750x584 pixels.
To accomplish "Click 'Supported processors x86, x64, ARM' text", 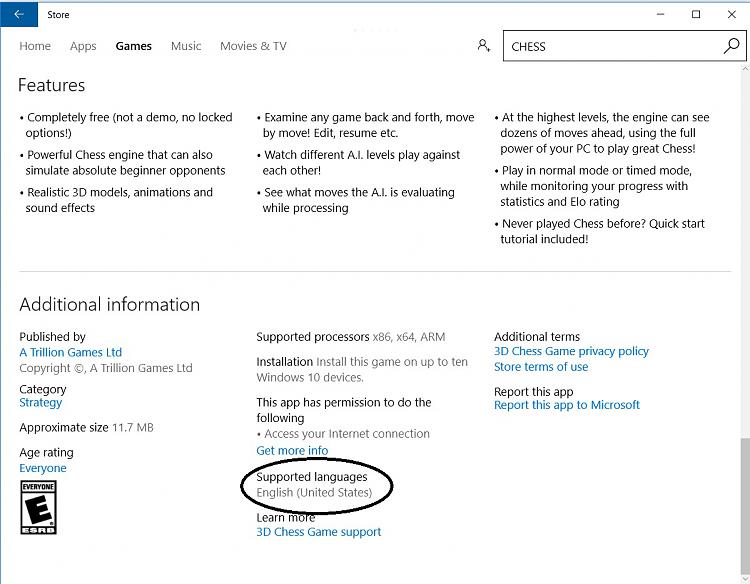I will point(351,337).
